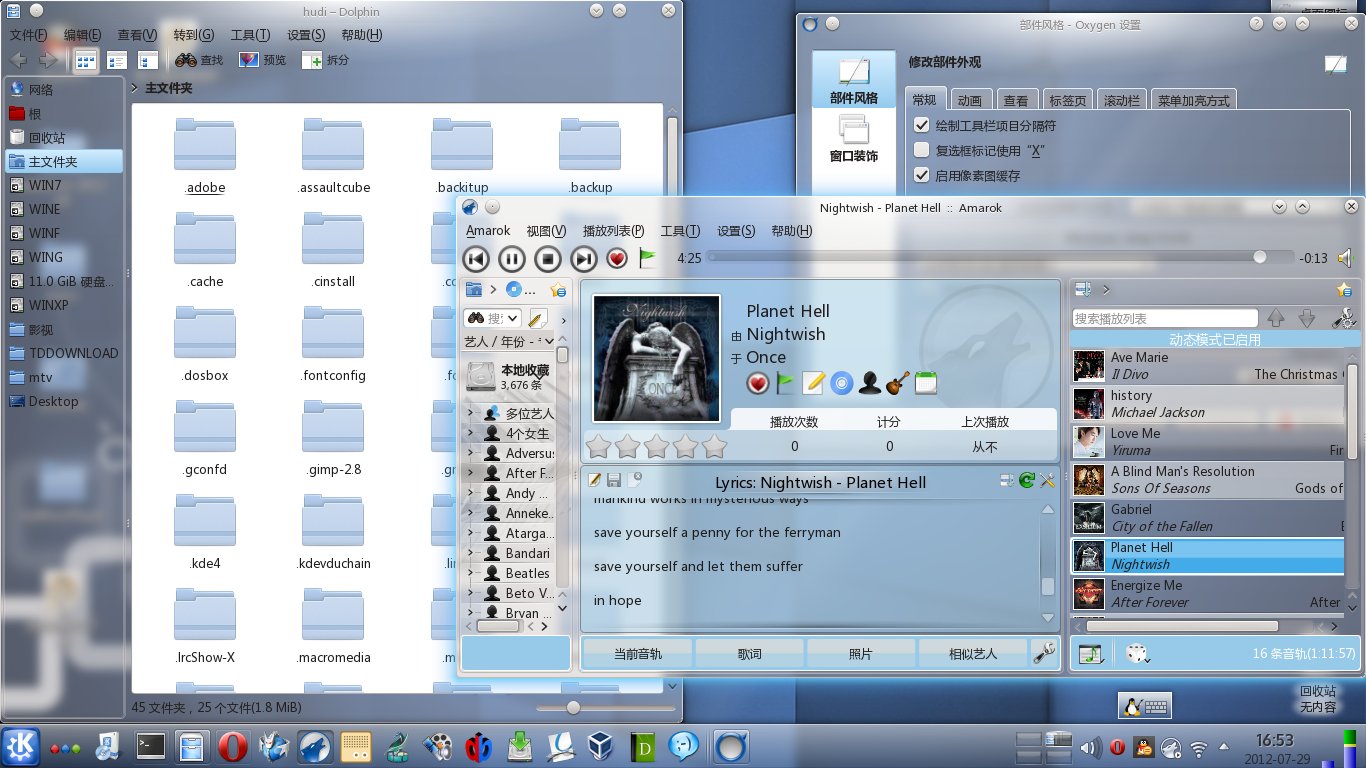Save lyrics with the floppy disk icon
Screen dimensions: 1366x768
tap(614, 481)
